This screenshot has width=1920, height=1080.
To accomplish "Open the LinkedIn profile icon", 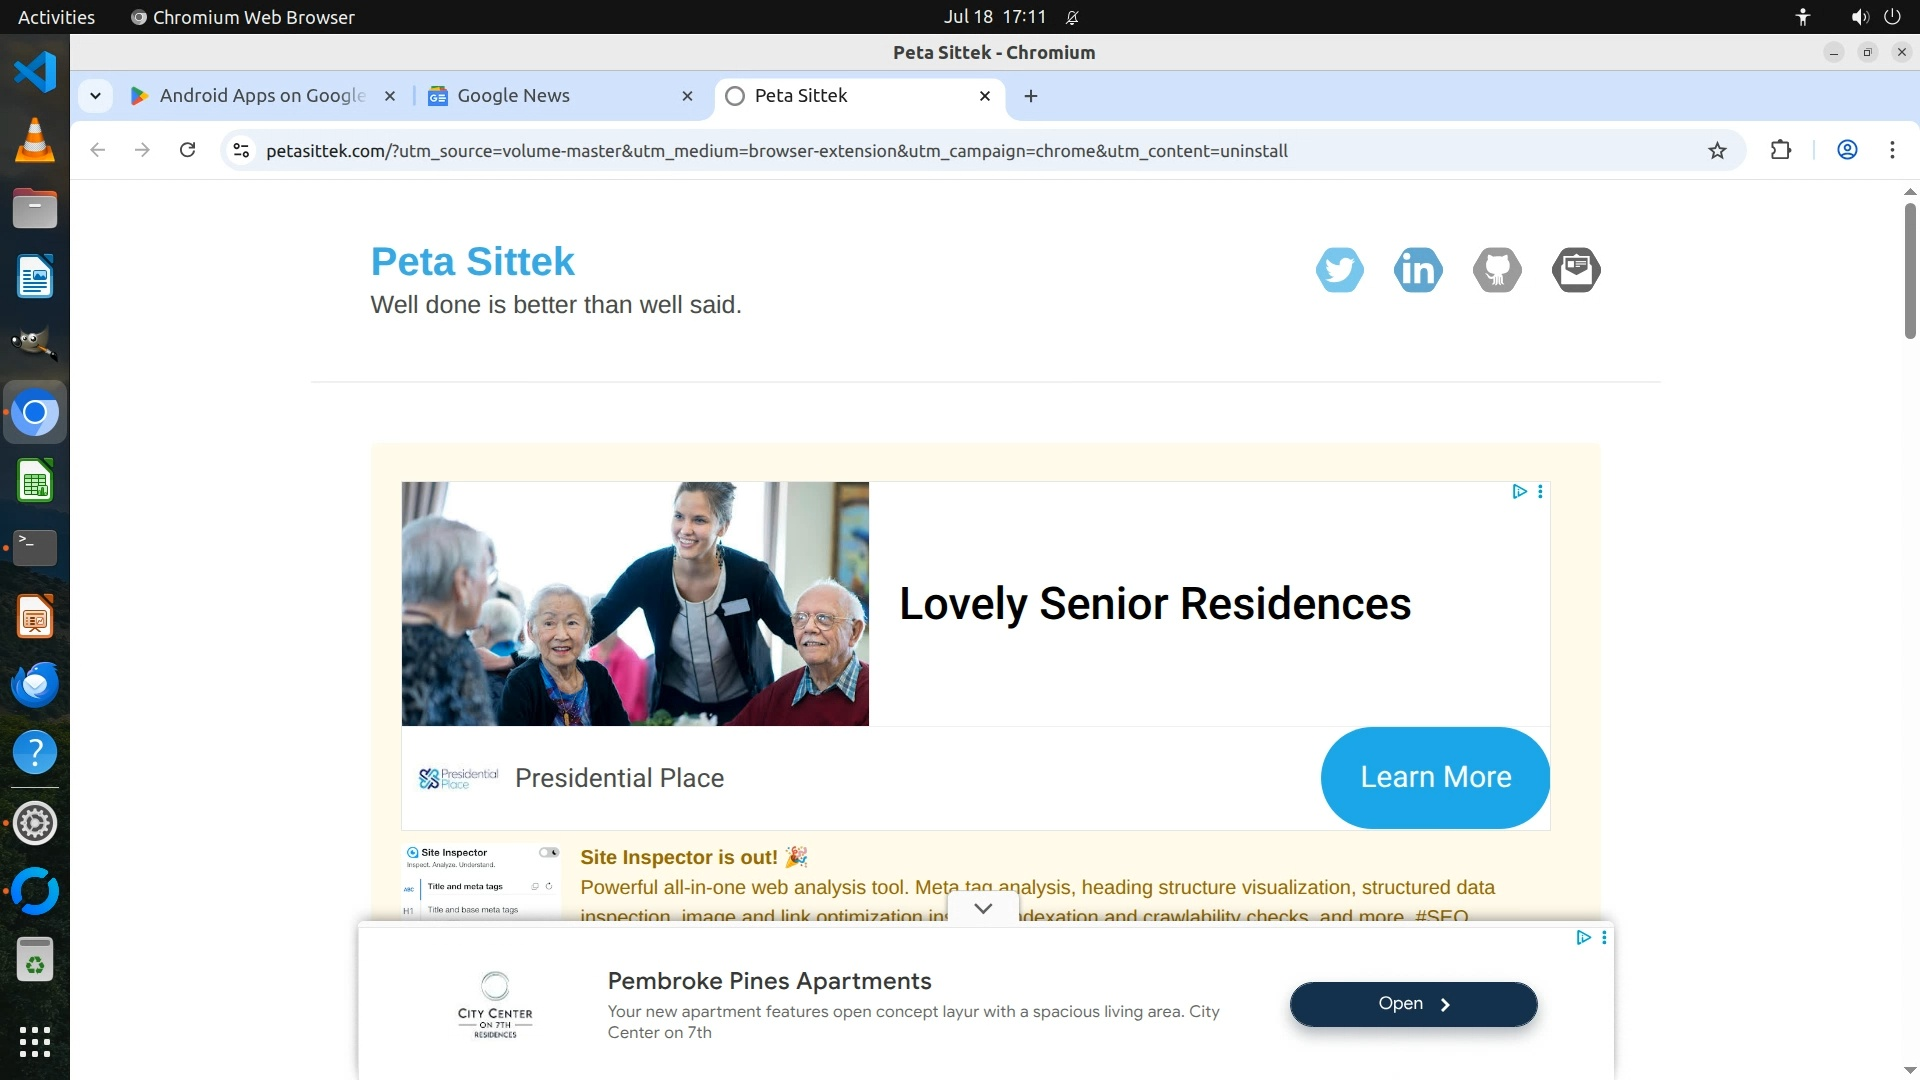I will (x=1418, y=269).
